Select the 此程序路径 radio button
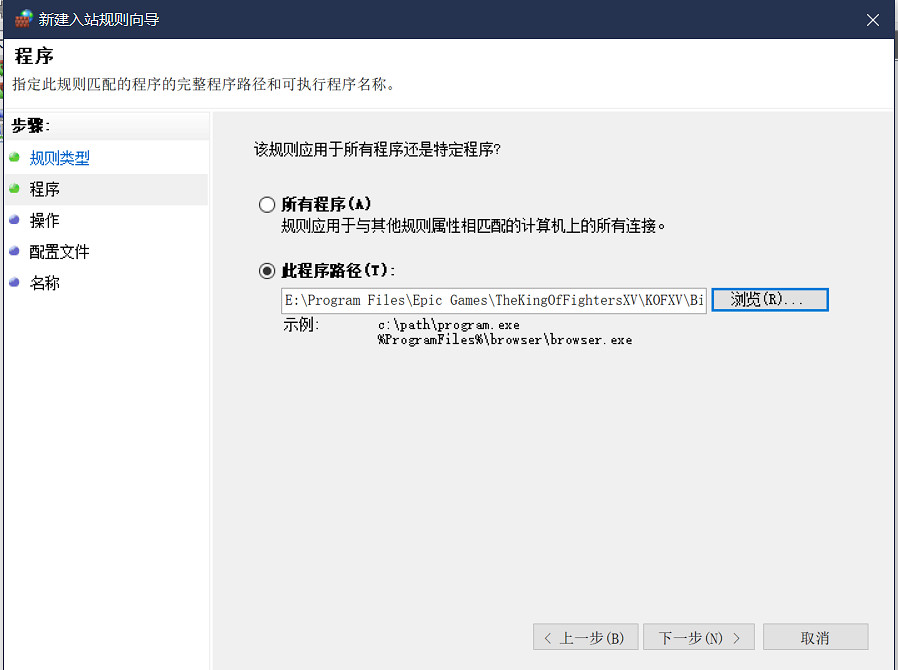Screen dimensions: 898x670 coord(267,270)
